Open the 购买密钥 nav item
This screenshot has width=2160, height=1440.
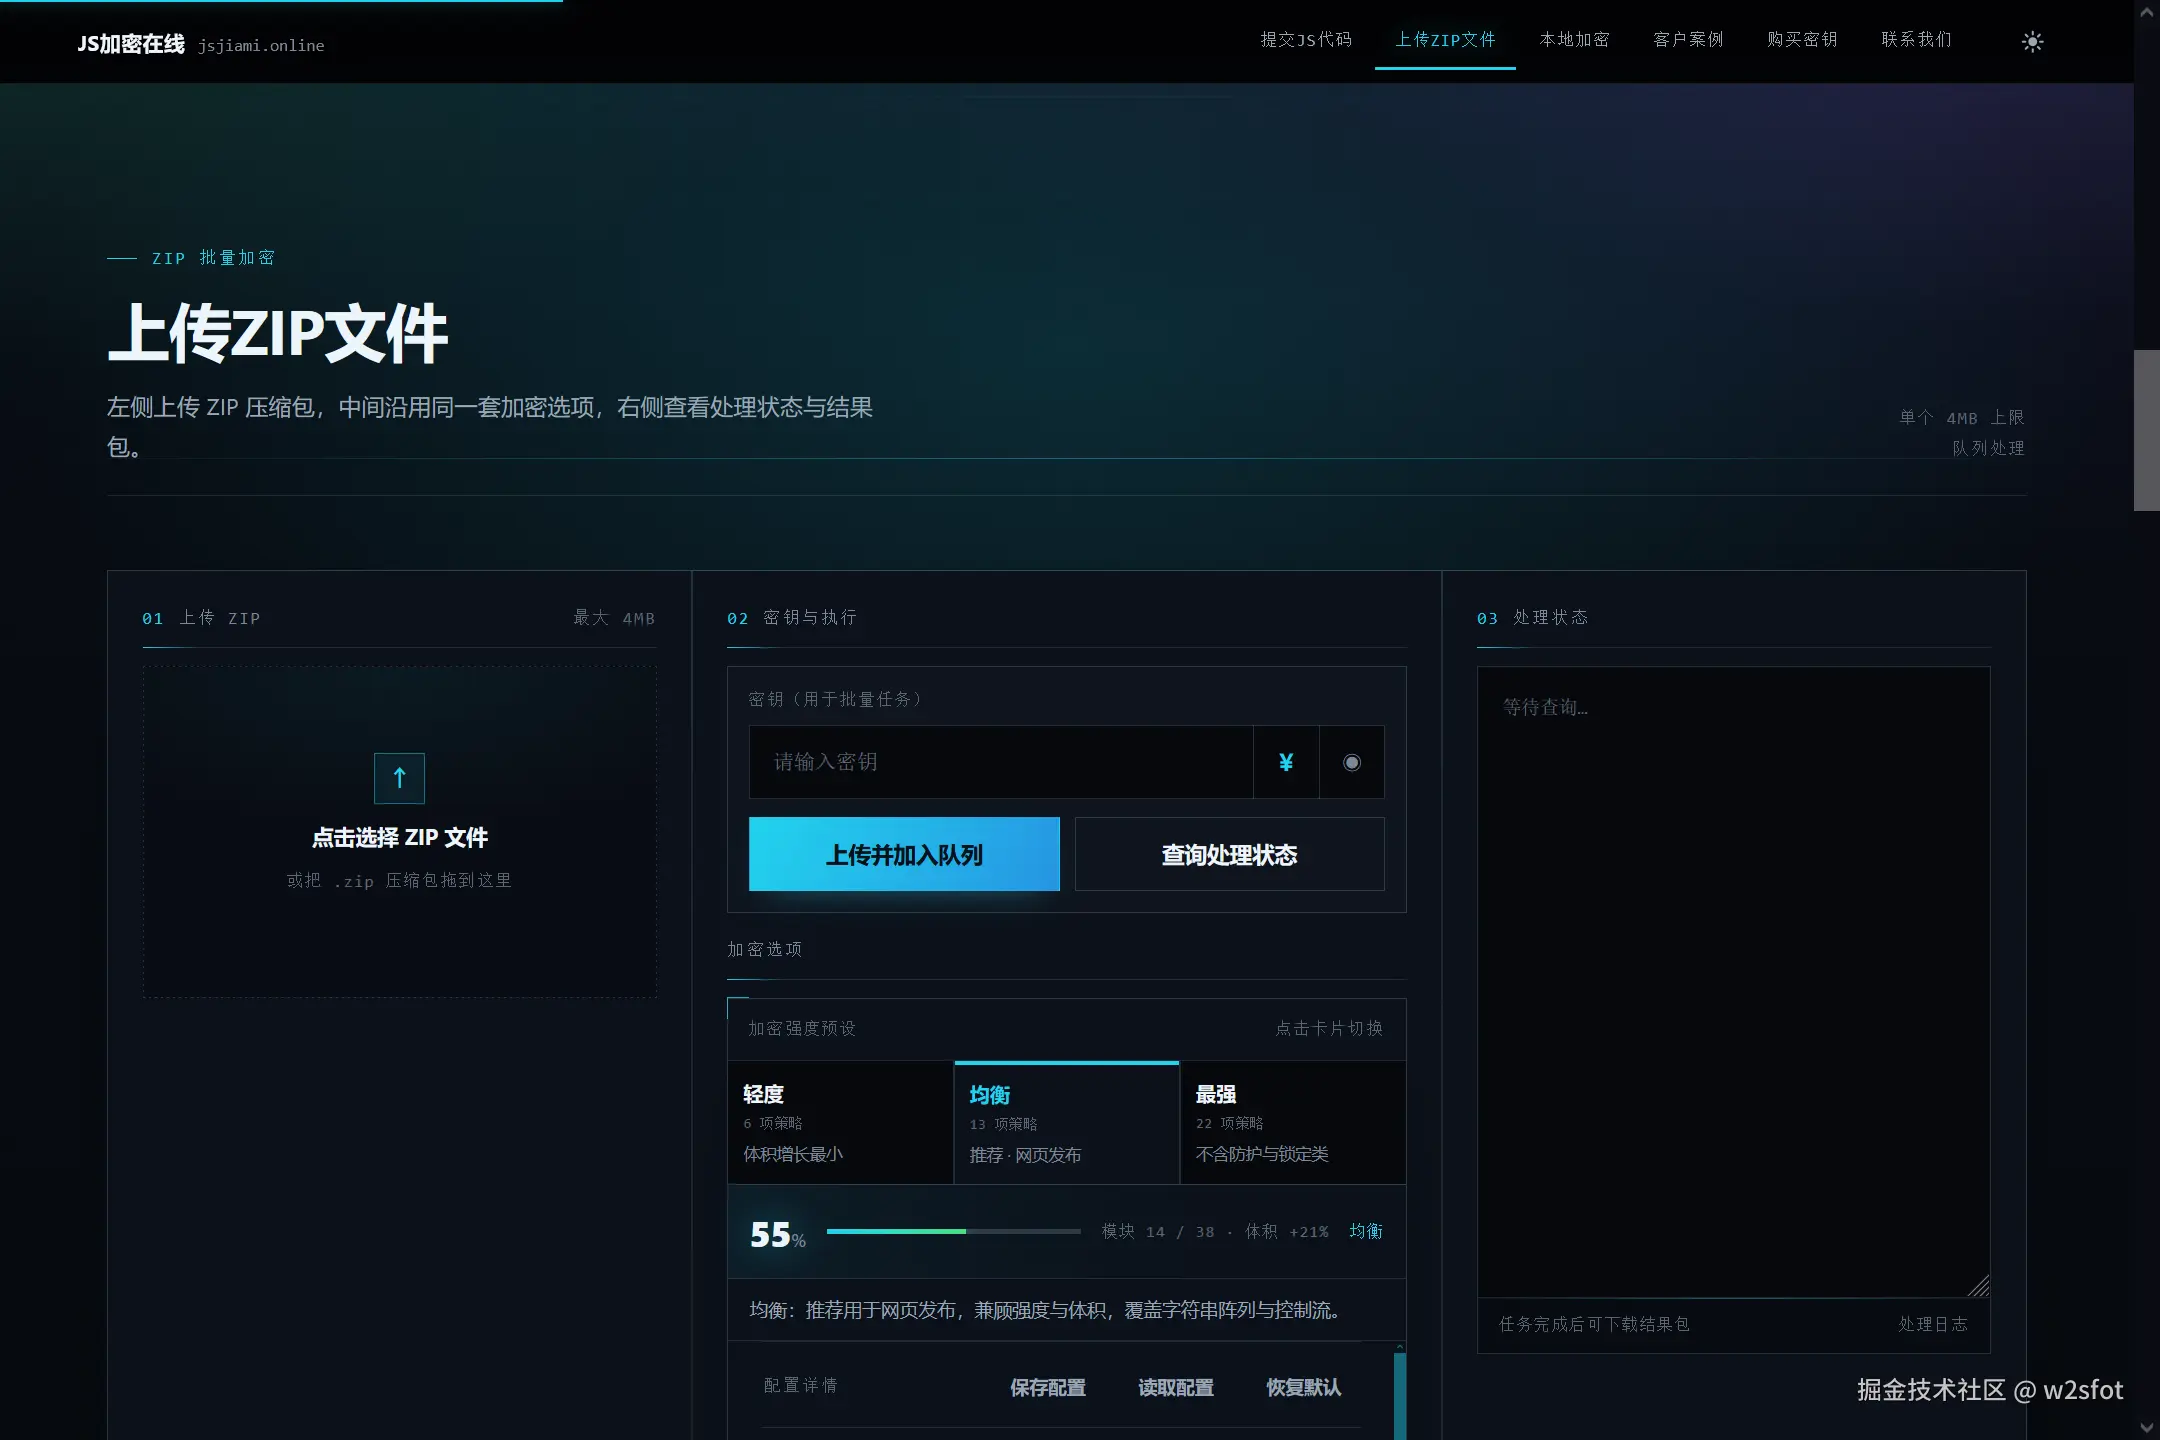click(x=1802, y=40)
